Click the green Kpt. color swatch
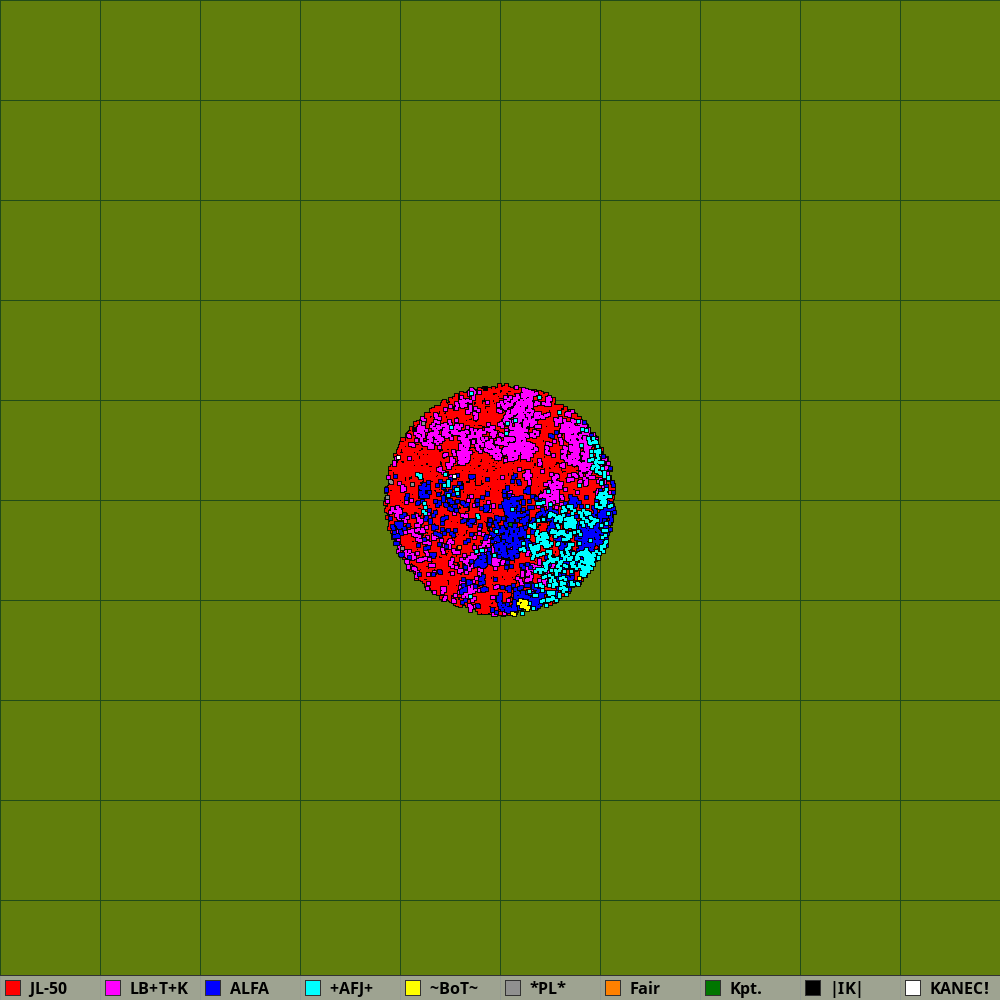Screen dimensions: 1000x1000 point(713,988)
